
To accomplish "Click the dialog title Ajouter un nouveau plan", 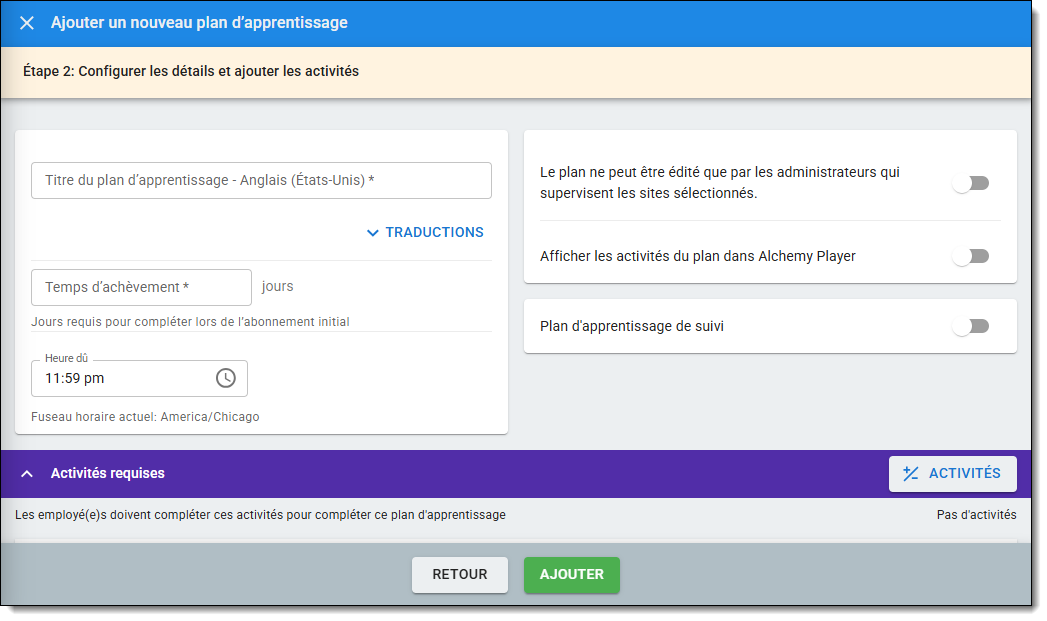I will coord(199,23).
